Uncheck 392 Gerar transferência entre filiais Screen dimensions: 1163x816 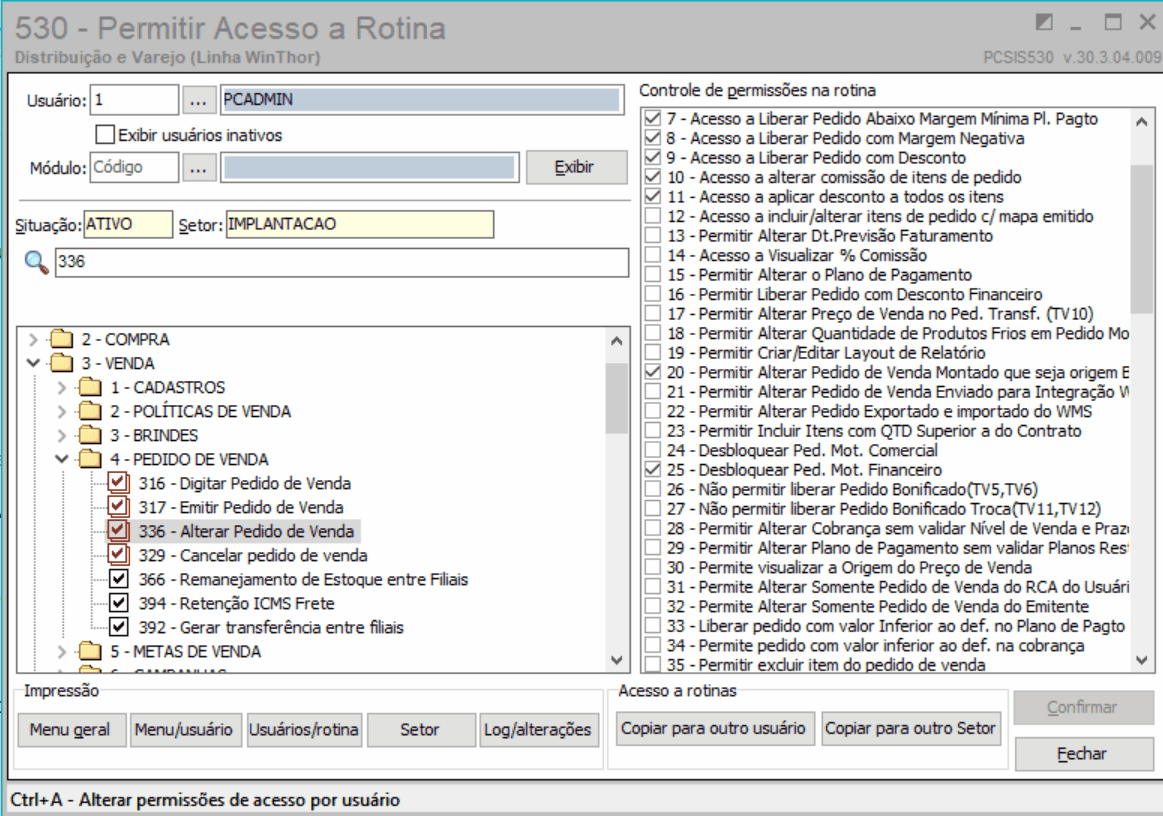(119, 627)
